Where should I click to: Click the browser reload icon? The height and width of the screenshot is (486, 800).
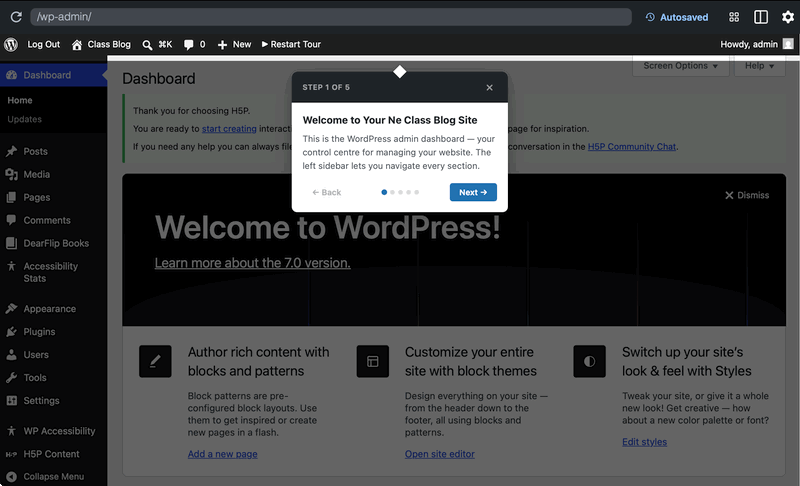(x=16, y=17)
